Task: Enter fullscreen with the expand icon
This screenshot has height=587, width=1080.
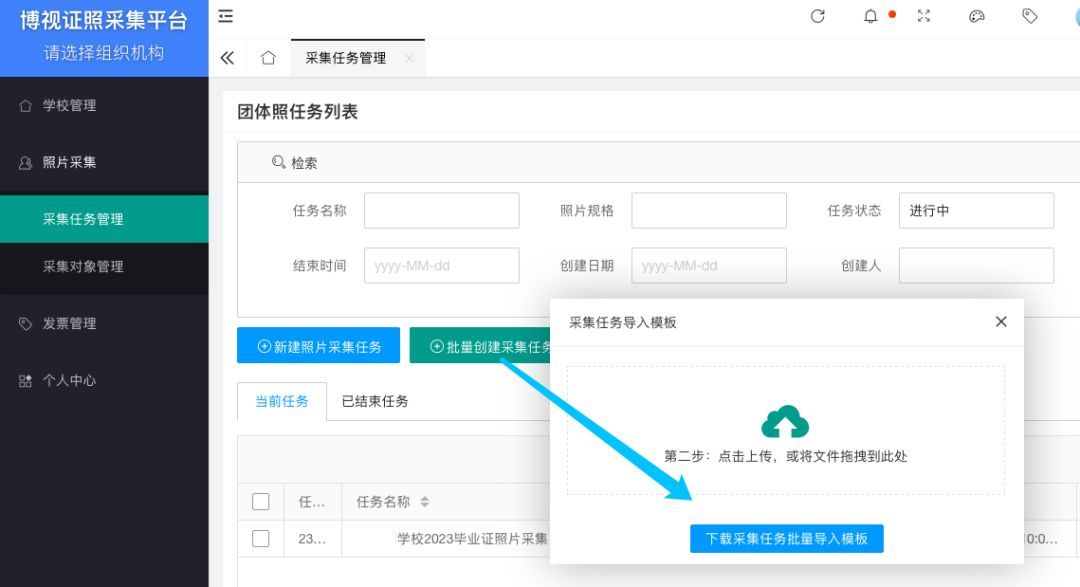Action: pos(922,16)
